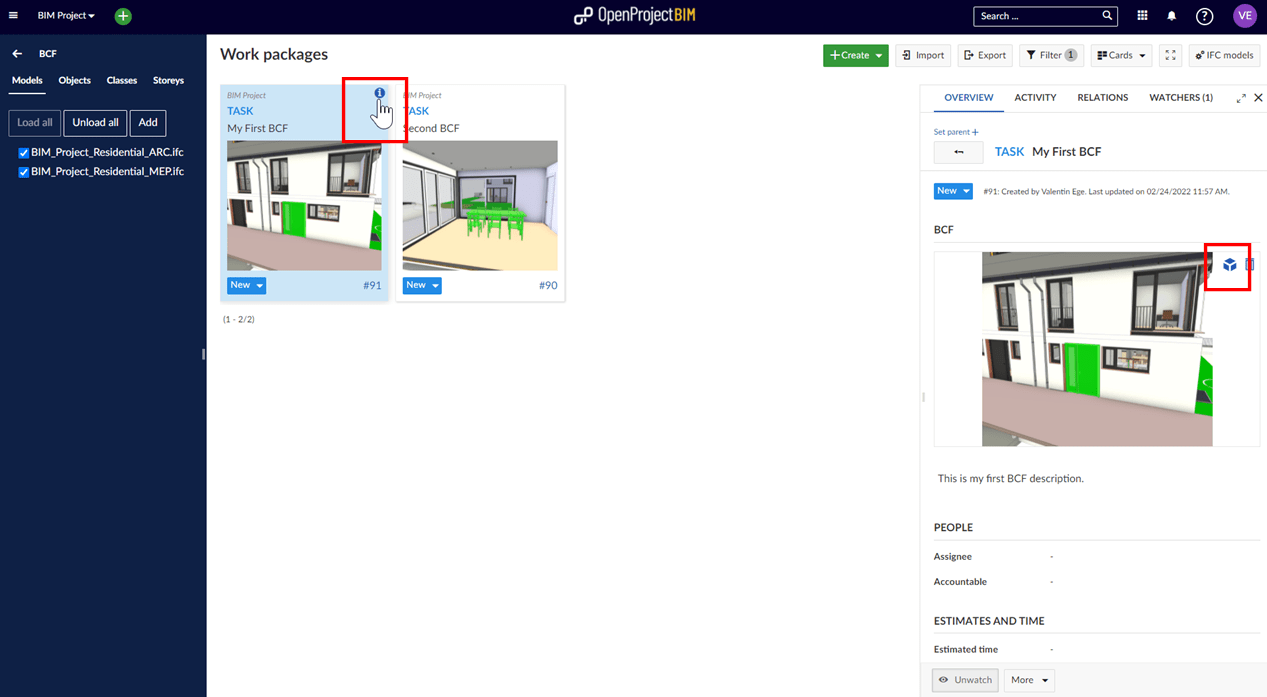Expand the Cards view dropdown
Image resolution: width=1267 pixels, height=697 pixels.
tap(1121, 55)
